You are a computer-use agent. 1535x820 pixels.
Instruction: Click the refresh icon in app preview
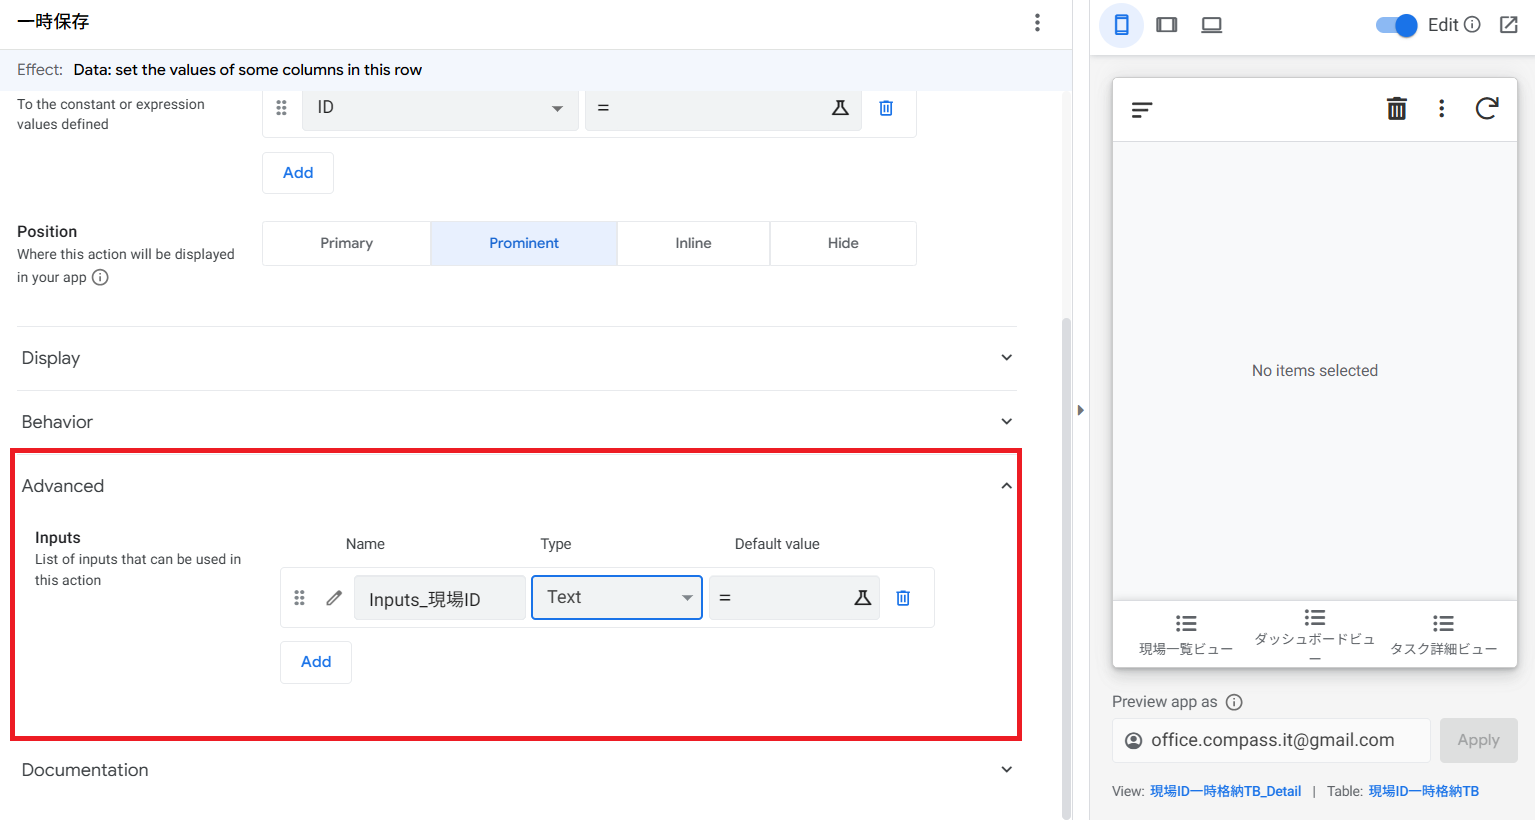pos(1487,109)
